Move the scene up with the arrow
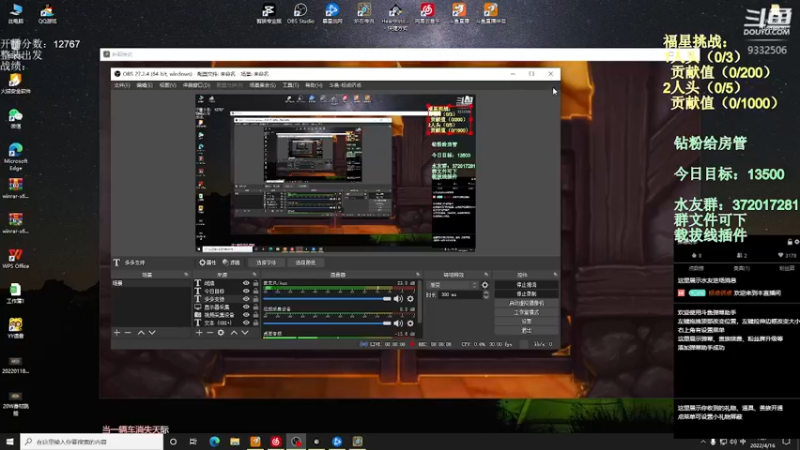 pos(141,333)
